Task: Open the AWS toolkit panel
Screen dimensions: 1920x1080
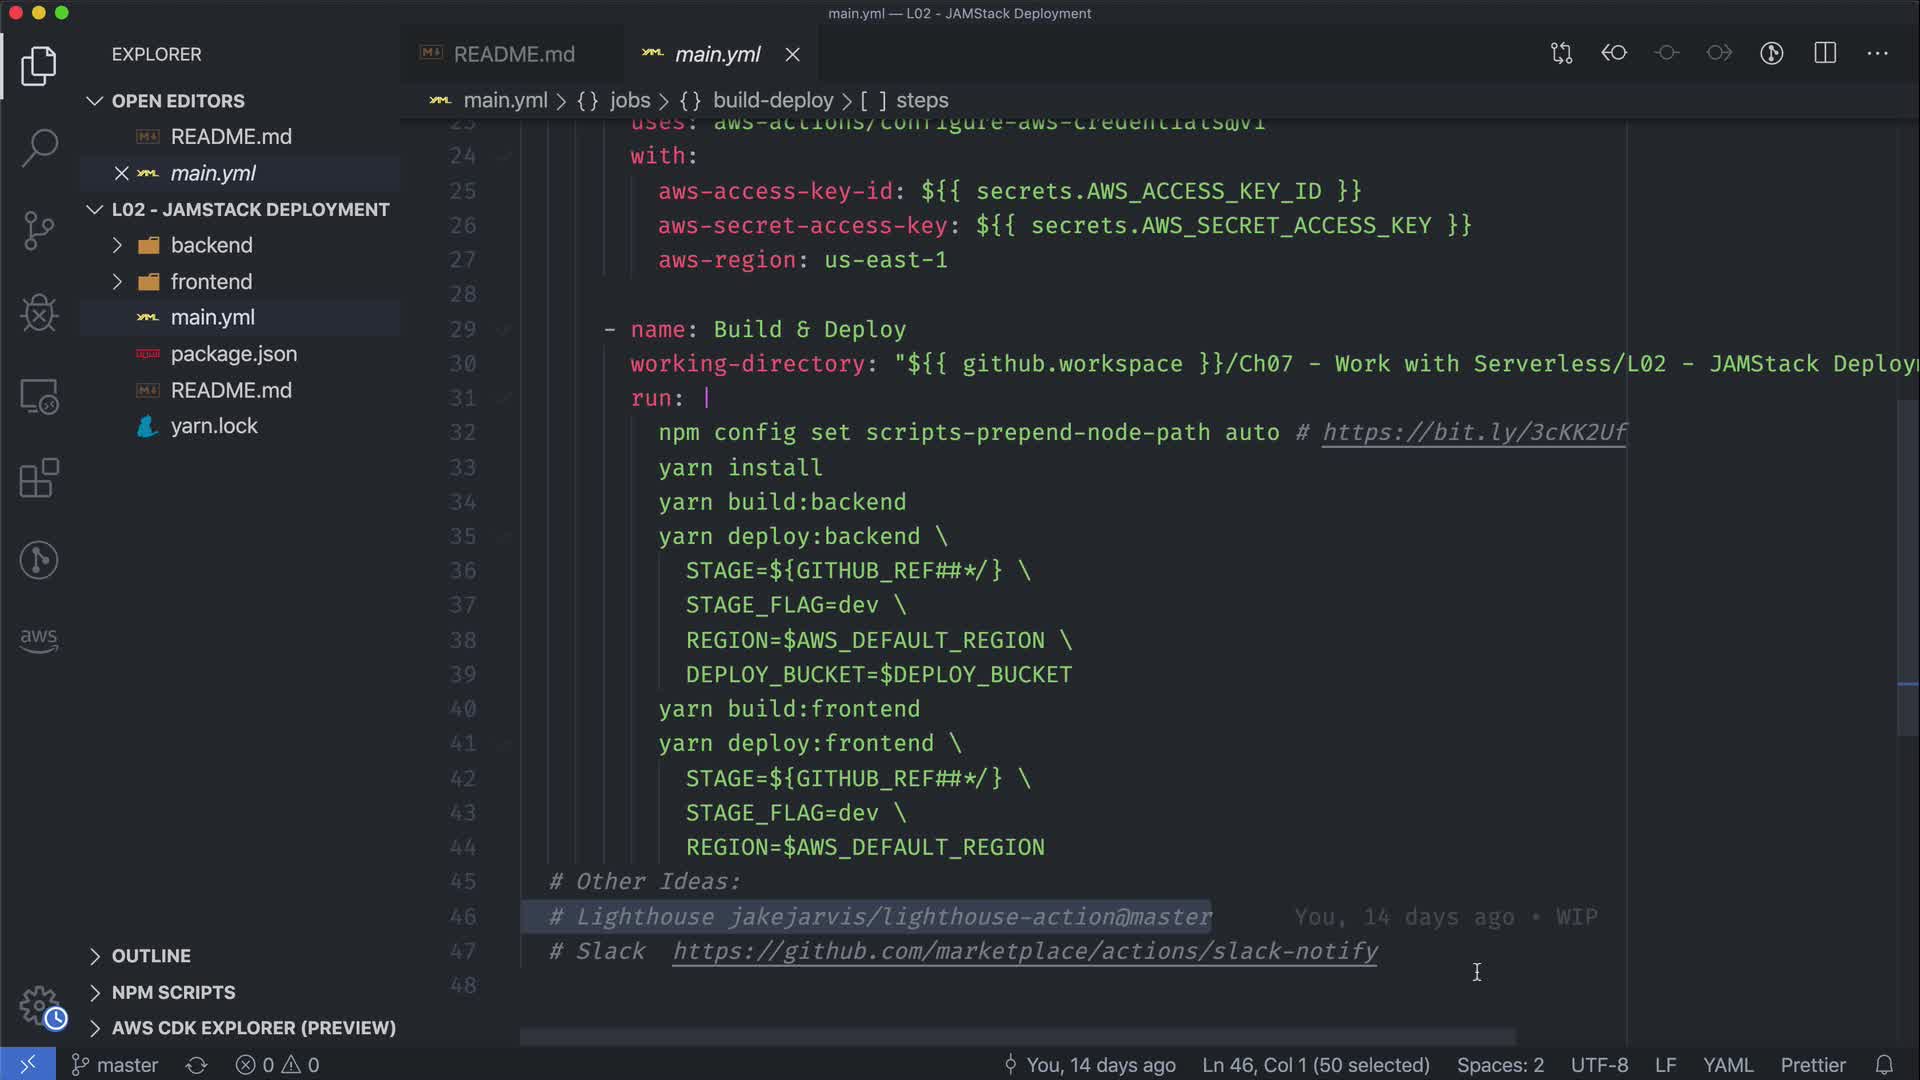Action: pyautogui.click(x=39, y=639)
